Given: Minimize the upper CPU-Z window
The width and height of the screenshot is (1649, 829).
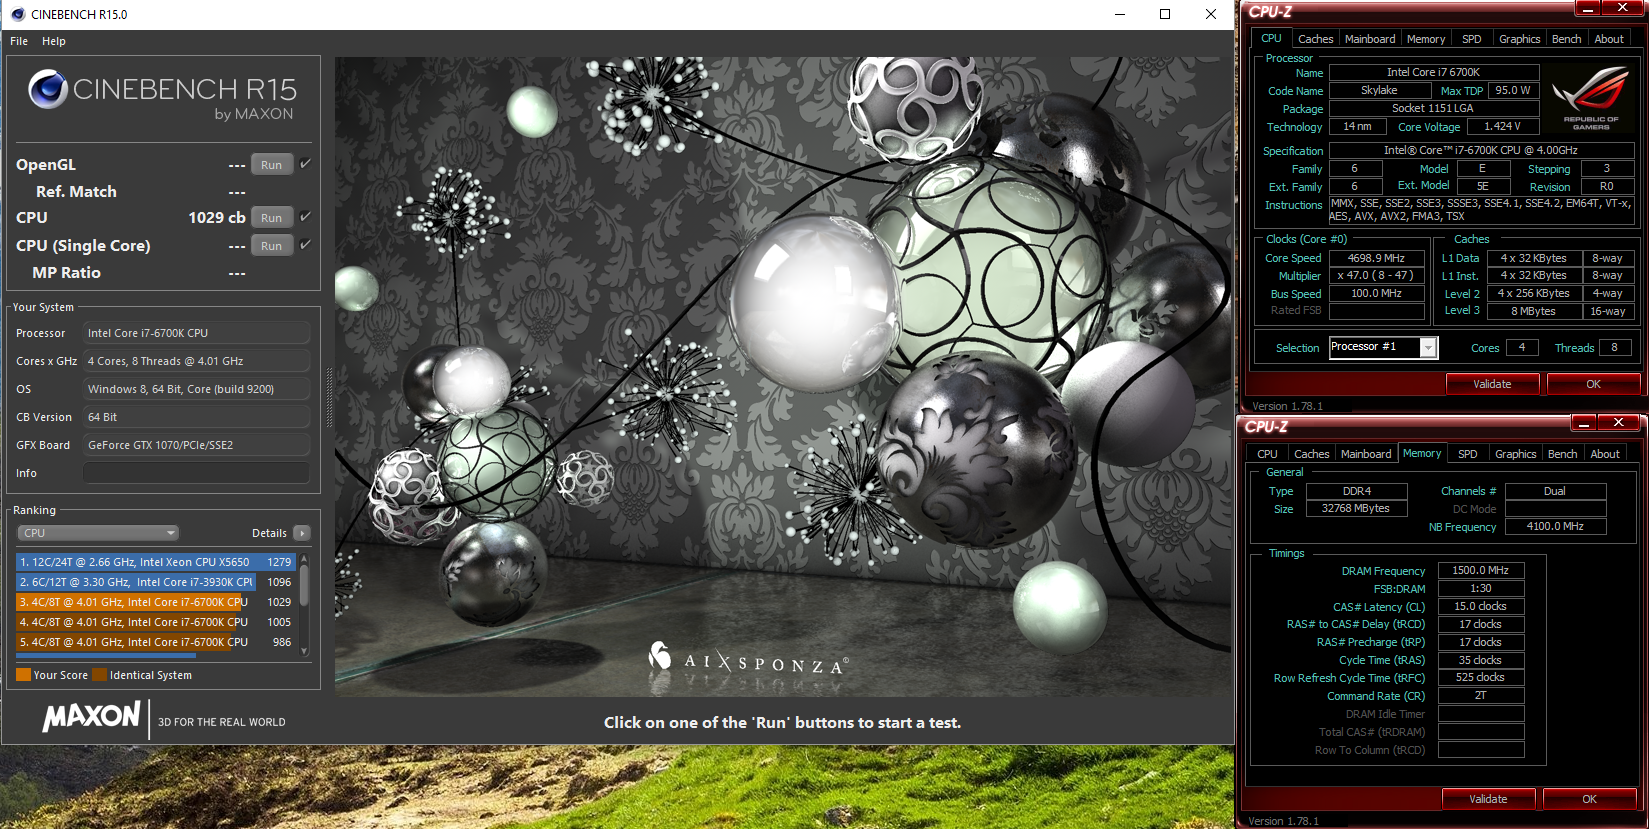Looking at the screenshot, I should pos(1587,8).
